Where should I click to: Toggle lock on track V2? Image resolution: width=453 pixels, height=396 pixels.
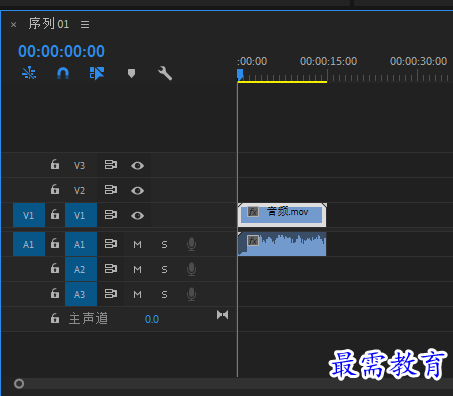click(x=55, y=190)
